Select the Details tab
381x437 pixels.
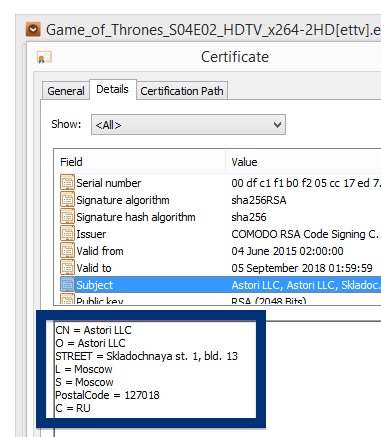tap(113, 89)
